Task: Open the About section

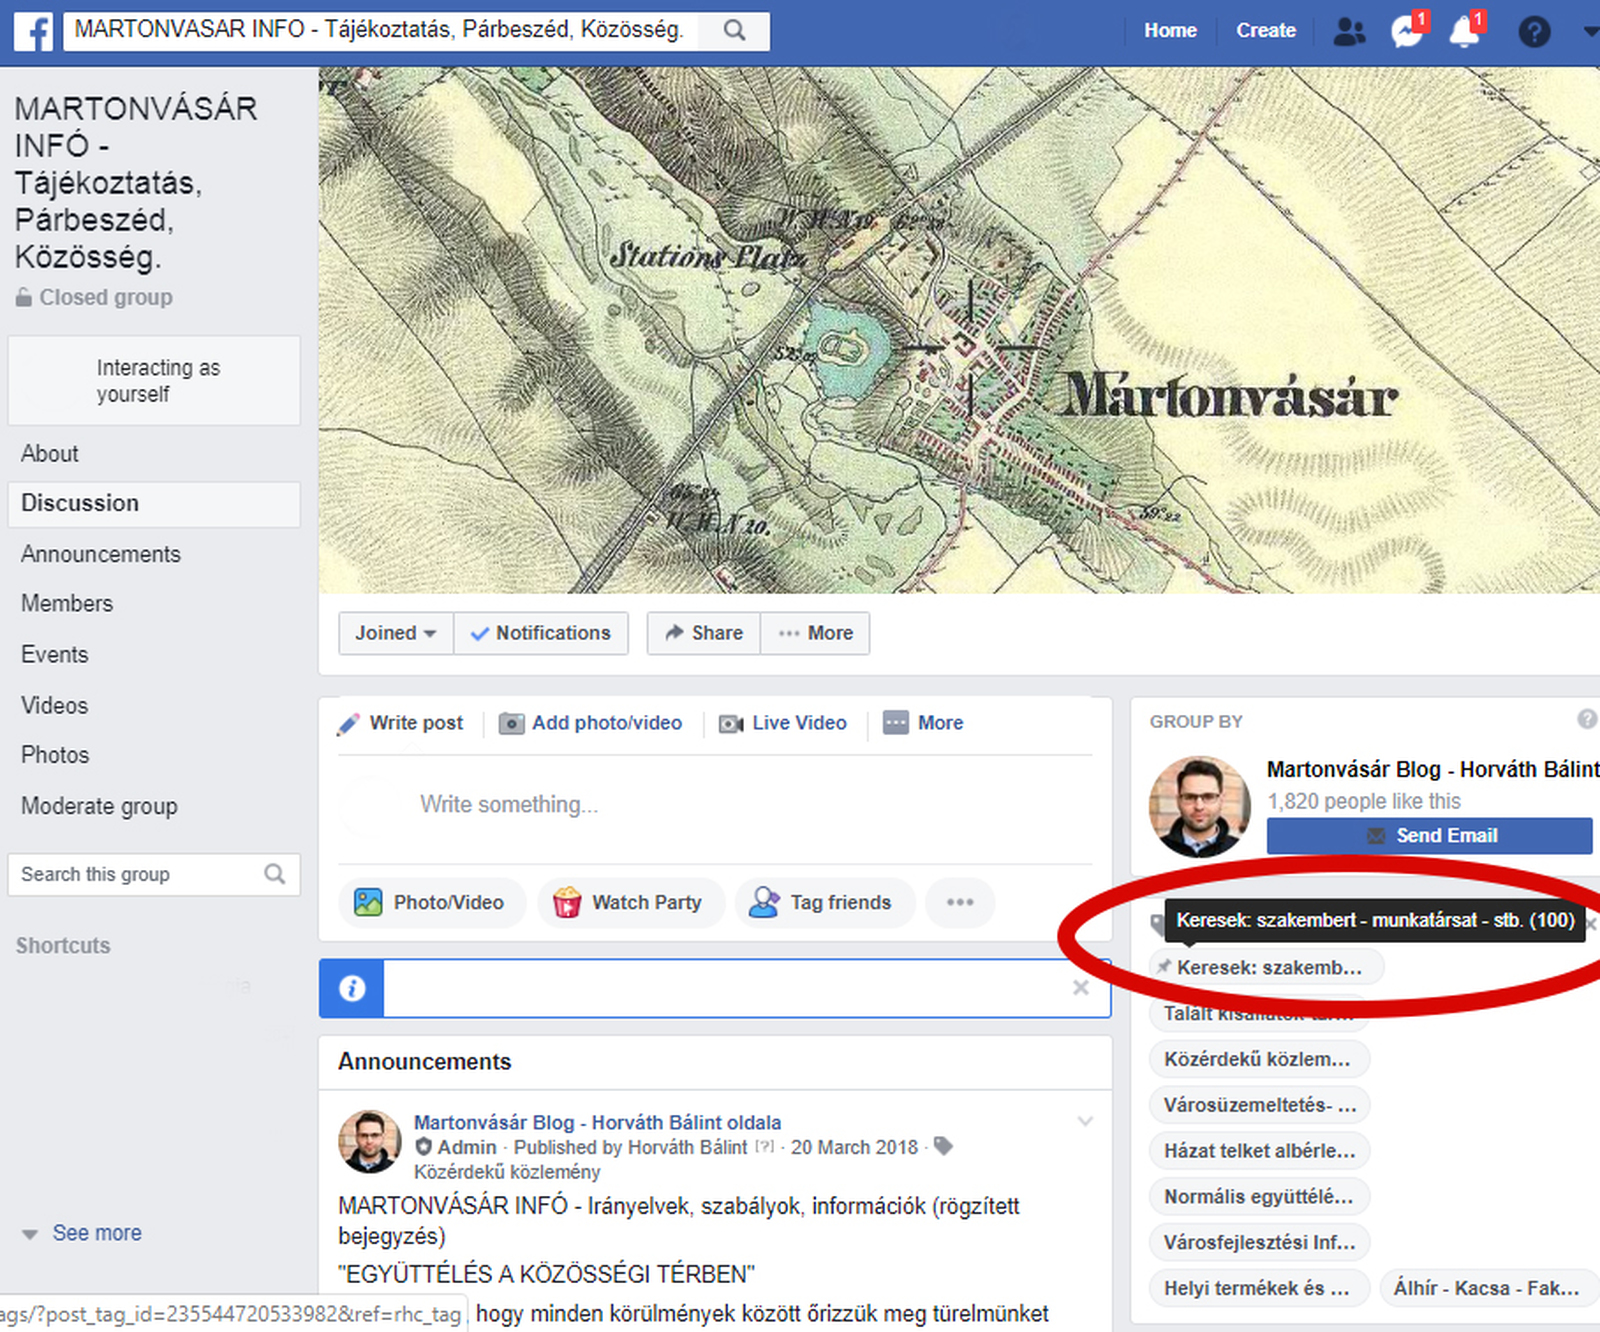Action: 50,454
